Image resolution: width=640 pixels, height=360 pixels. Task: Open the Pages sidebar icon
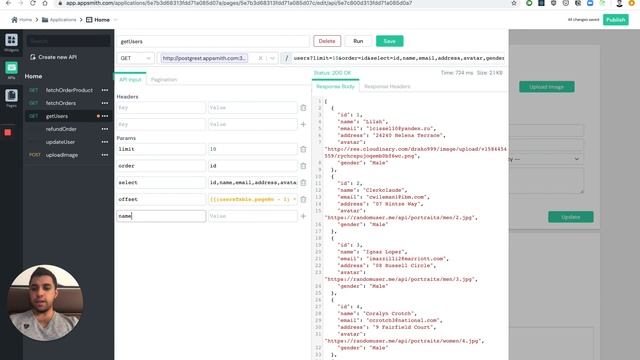click(11, 98)
